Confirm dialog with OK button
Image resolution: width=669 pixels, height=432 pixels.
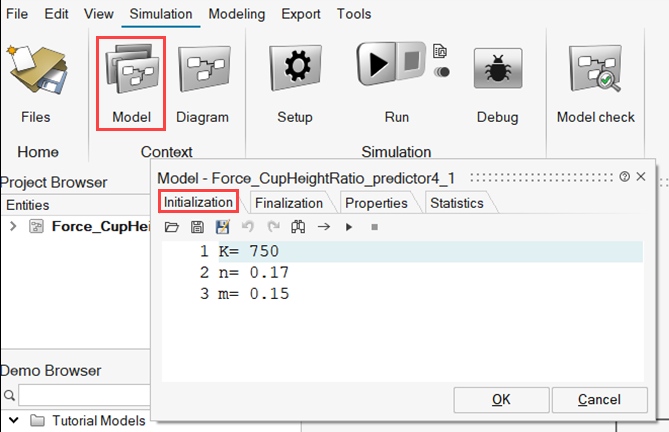(x=501, y=400)
